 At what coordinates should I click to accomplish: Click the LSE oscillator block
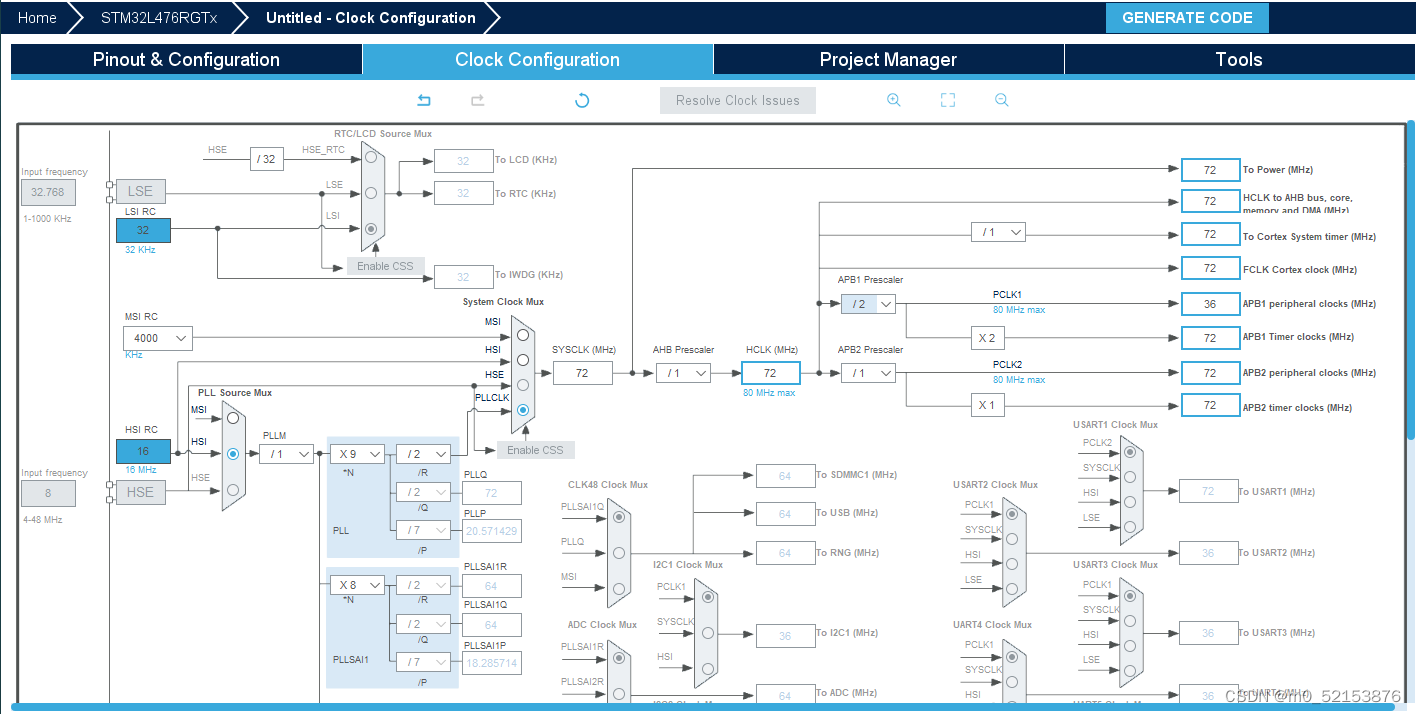(x=140, y=191)
